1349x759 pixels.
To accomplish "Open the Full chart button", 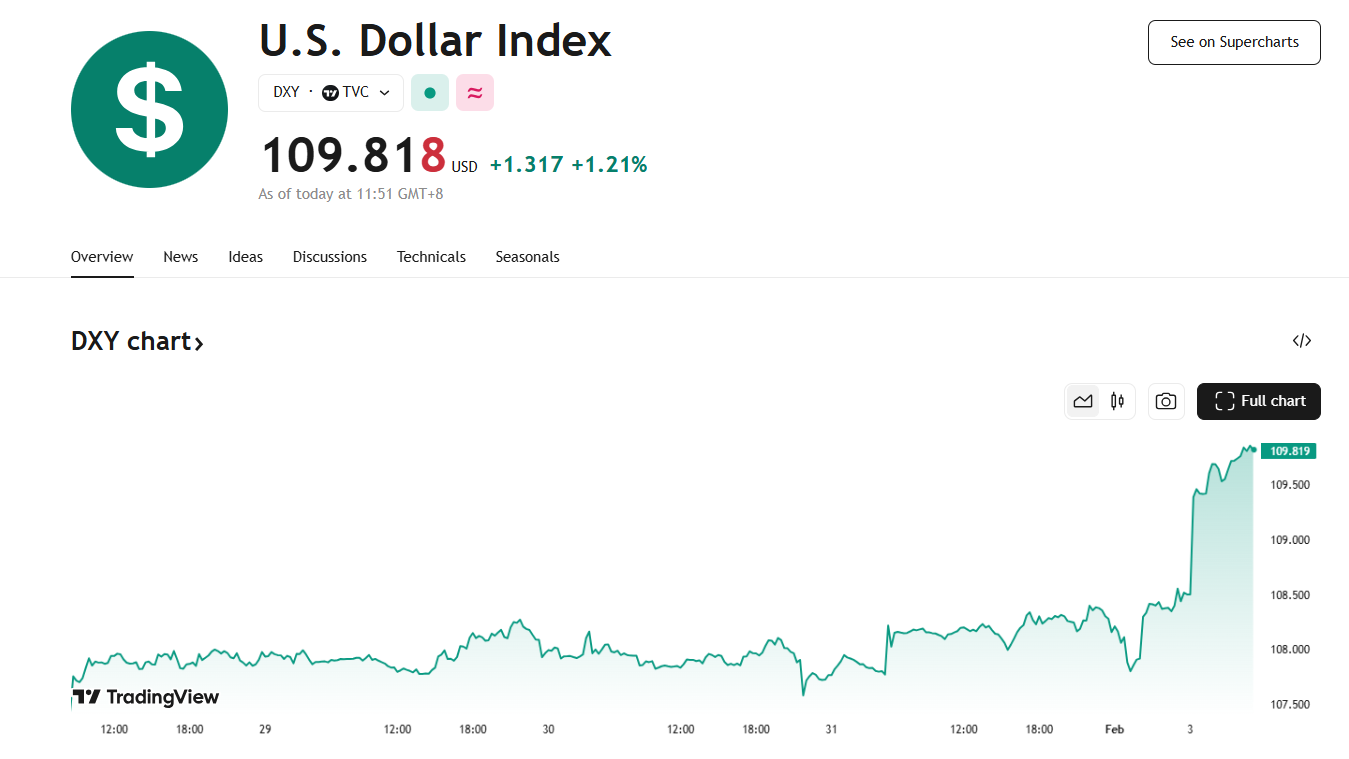I will pos(1258,401).
